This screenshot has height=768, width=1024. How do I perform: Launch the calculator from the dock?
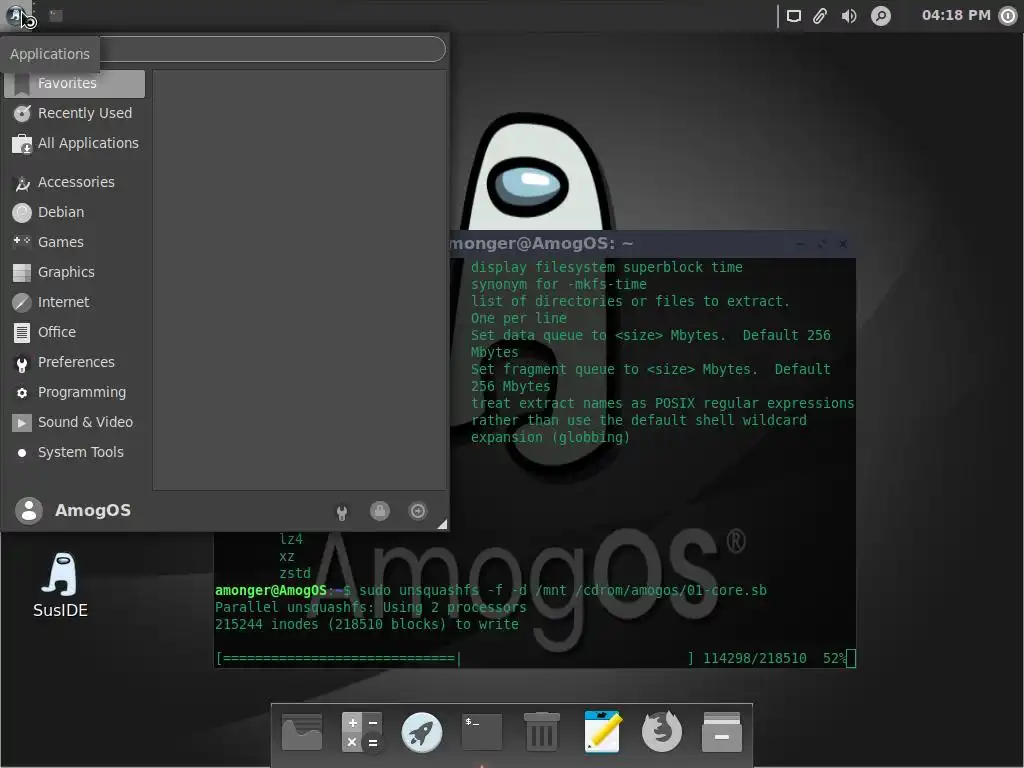coord(362,732)
